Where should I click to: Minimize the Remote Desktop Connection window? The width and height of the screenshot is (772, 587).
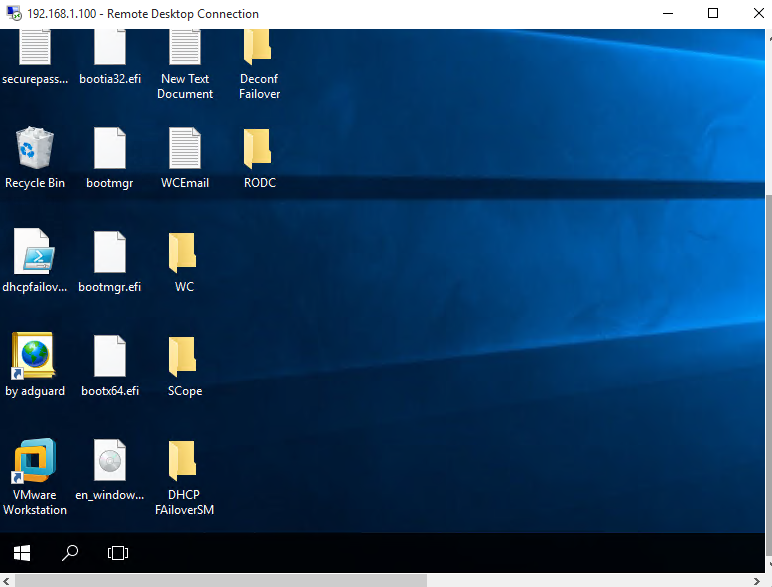pyautogui.click(x=668, y=13)
